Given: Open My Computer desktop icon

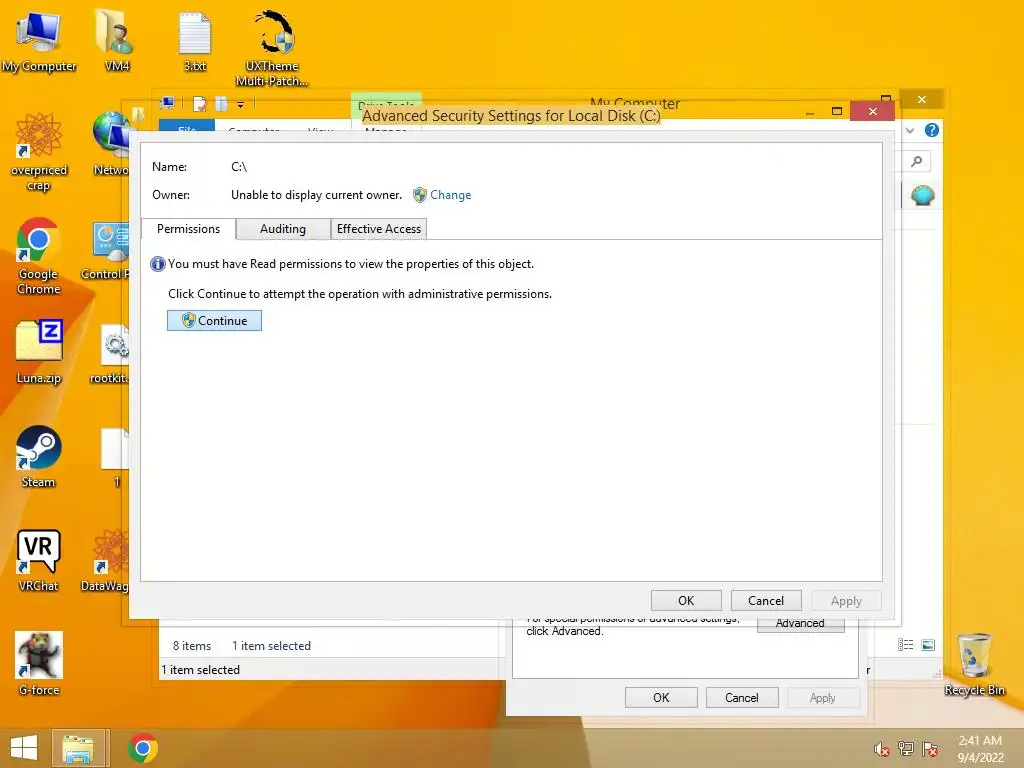Looking at the screenshot, I should [x=39, y=40].
